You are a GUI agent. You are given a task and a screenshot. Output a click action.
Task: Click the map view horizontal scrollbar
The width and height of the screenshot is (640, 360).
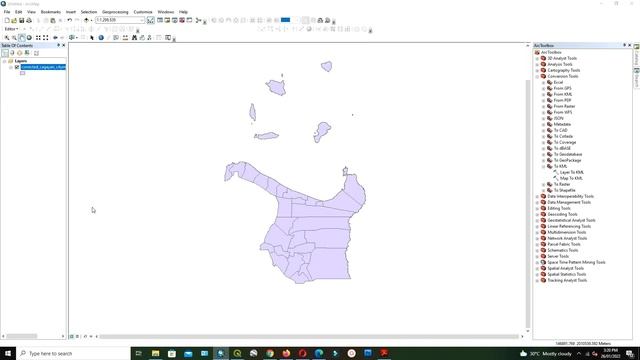309,337
